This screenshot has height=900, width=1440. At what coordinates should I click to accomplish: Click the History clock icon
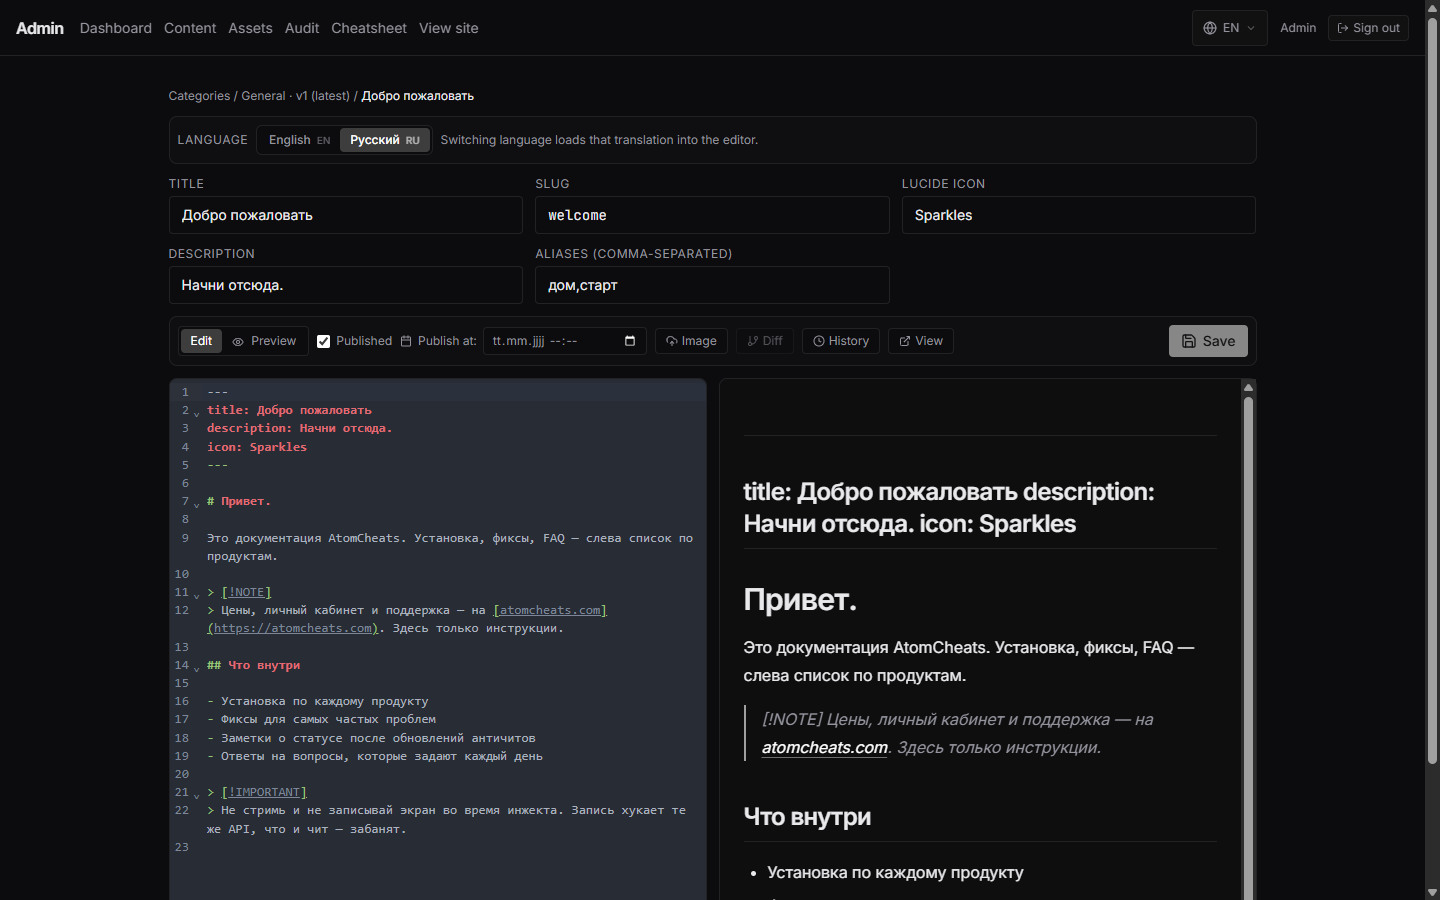coord(819,341)
